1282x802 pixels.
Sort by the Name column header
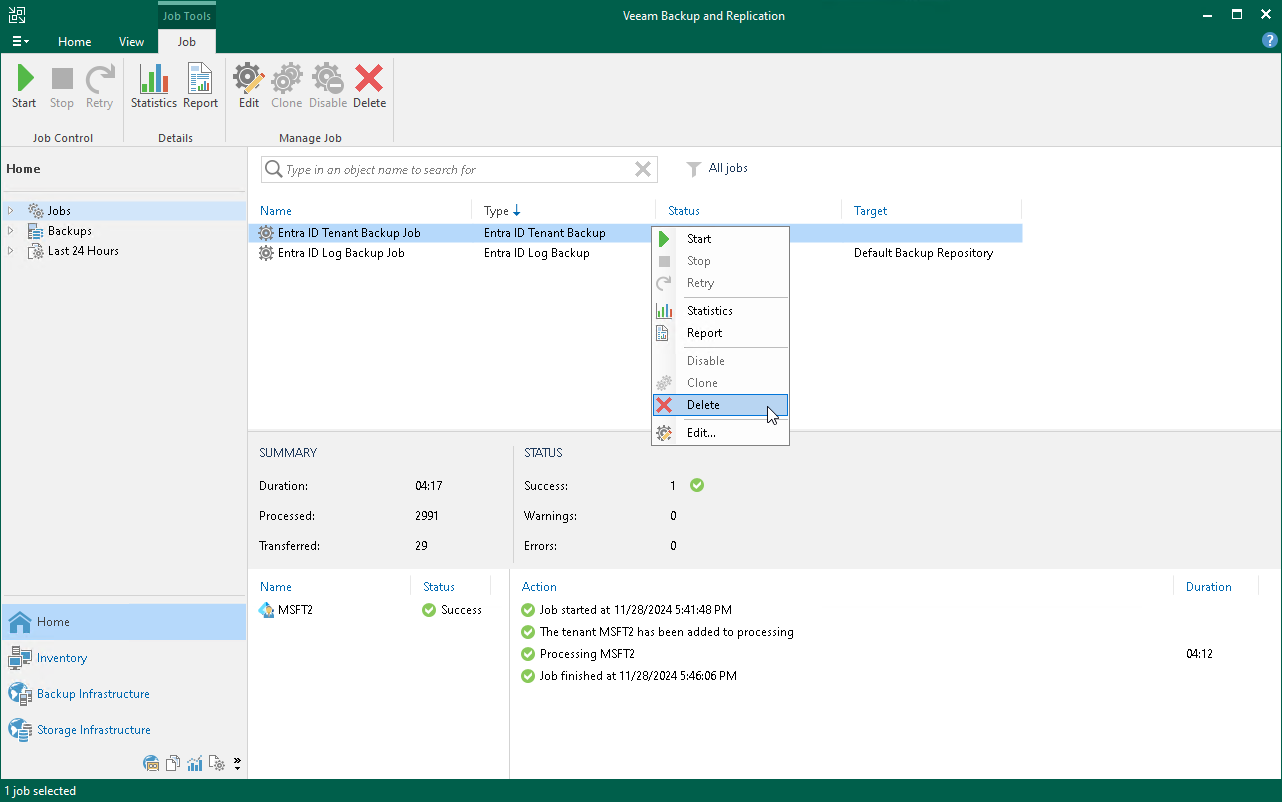[x=276, y=211]
